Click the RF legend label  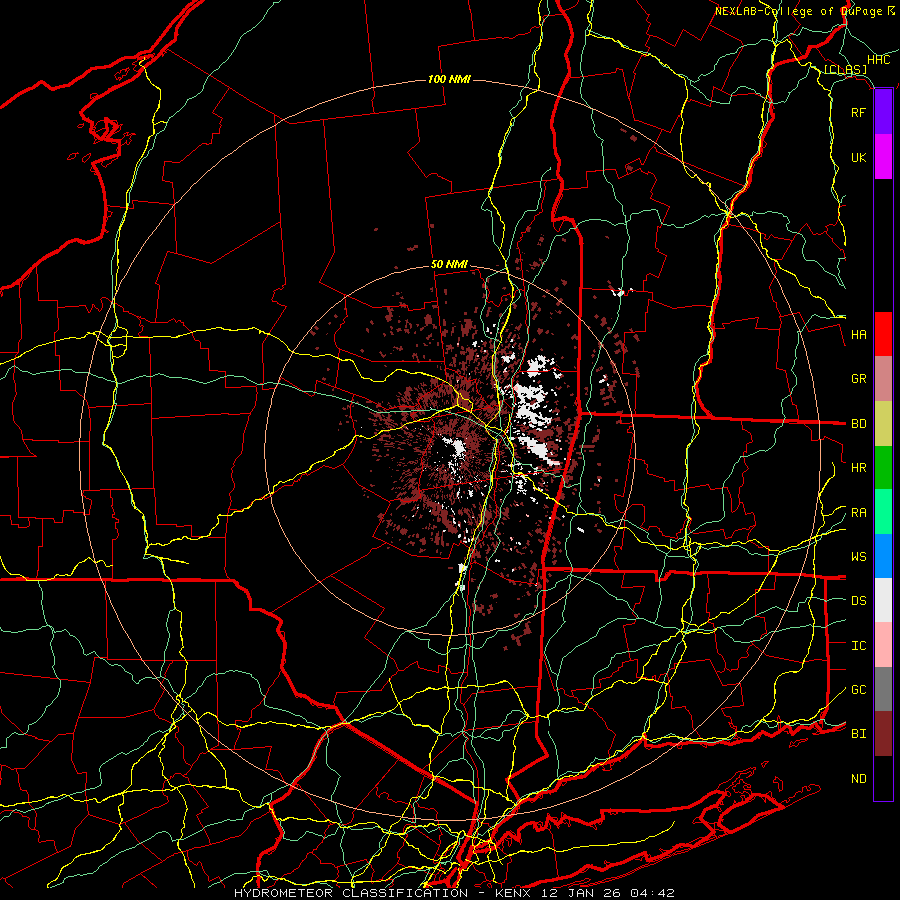click(x=859, y=112)
